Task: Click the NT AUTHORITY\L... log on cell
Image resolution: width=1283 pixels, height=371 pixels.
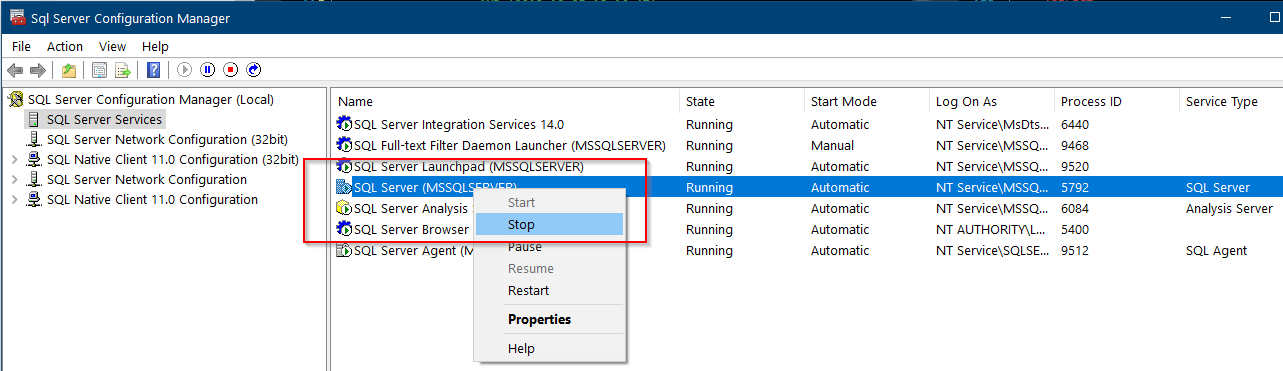Action: coord(991,229)
